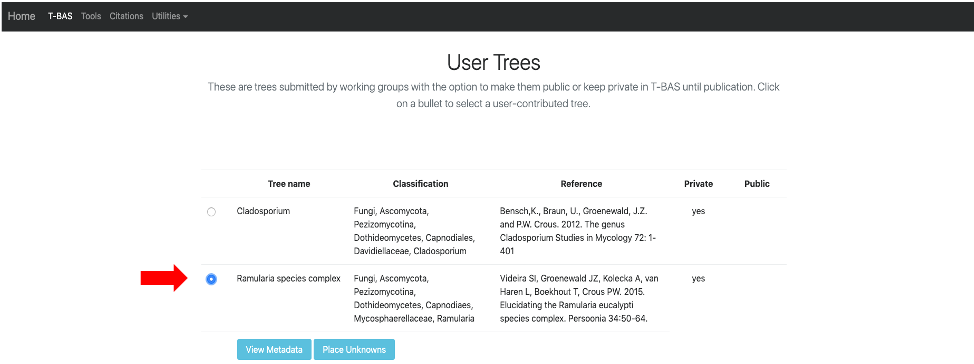This screenshot has height=364, width=974.
Task: Open the Utilities dropdown menu
Action: click(x=170, y=16)
